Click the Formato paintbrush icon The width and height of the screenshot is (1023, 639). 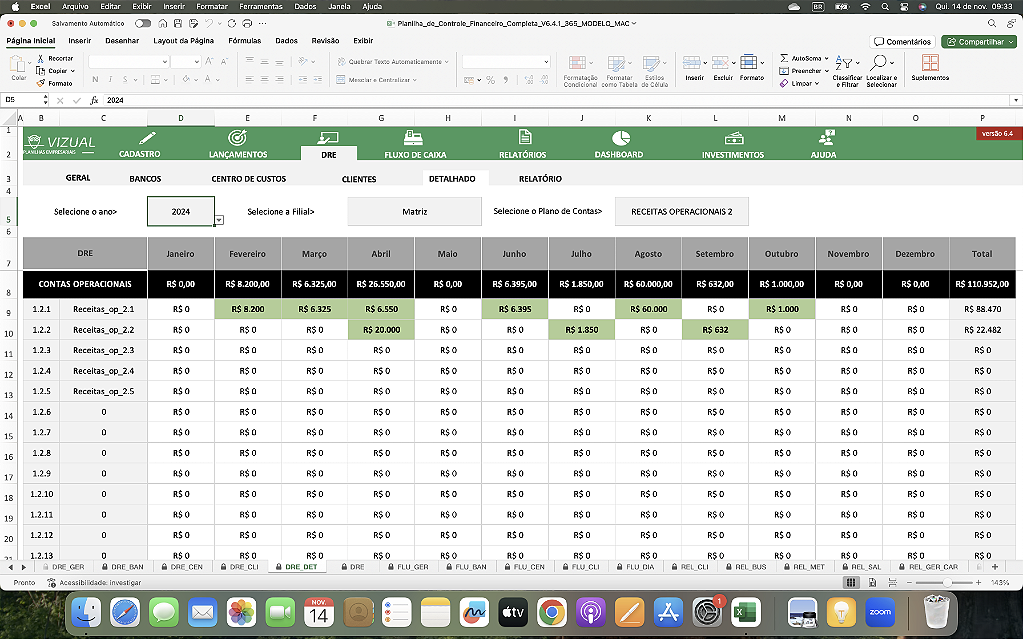tap(40, 83)
